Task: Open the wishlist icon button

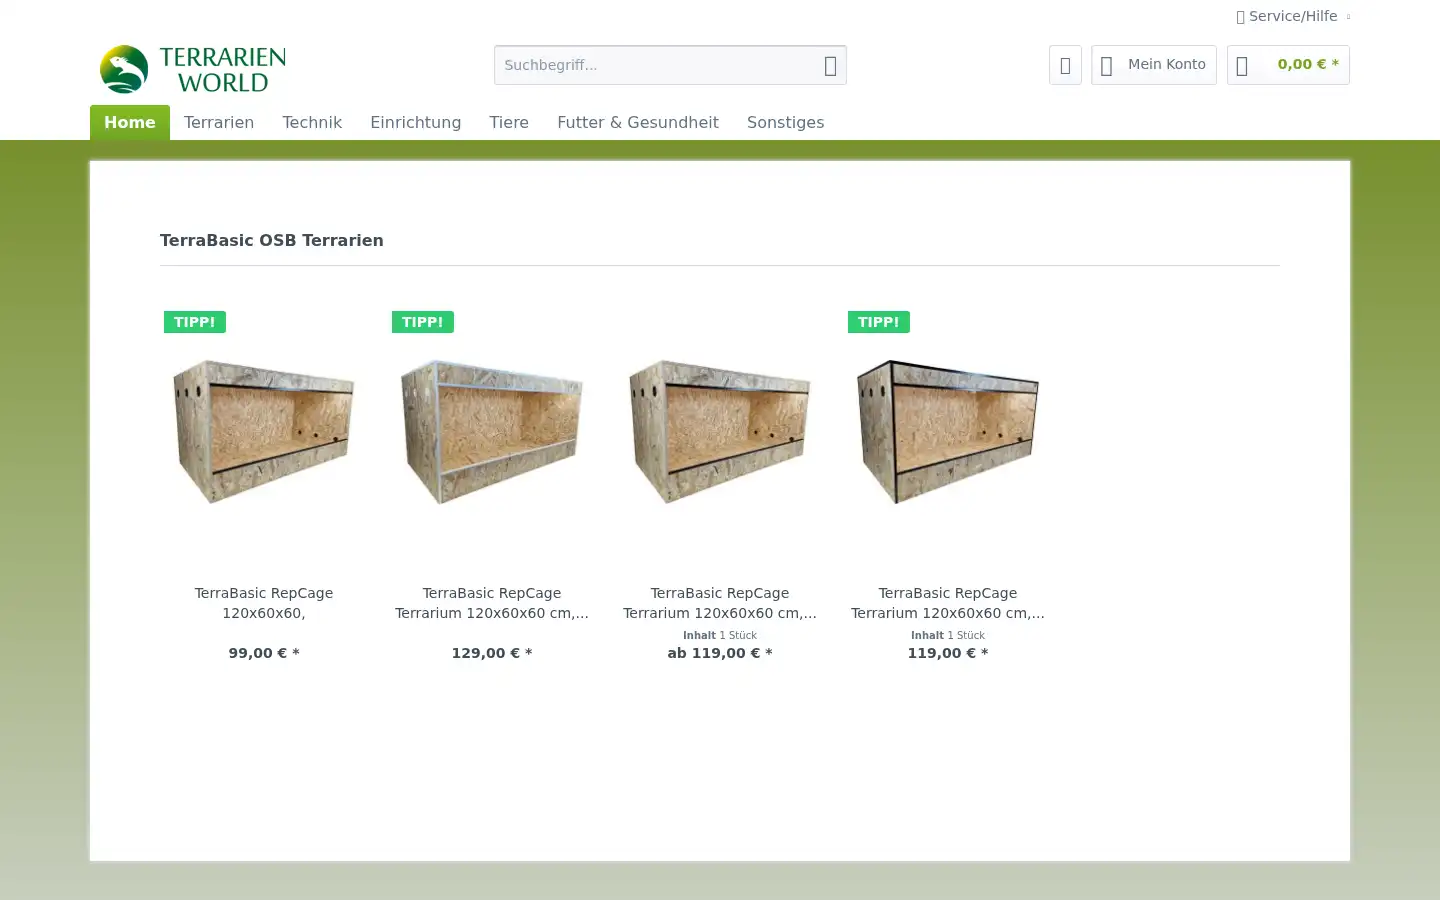Action: [x=1065, y=65]
